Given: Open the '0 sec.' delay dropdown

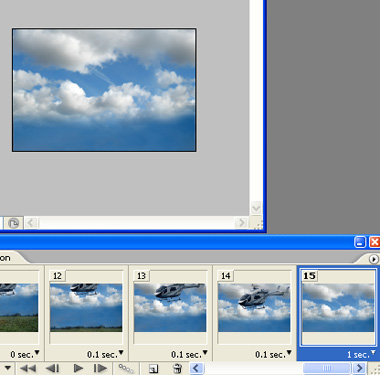Looking at the screenshot, I should coord(37,352).
